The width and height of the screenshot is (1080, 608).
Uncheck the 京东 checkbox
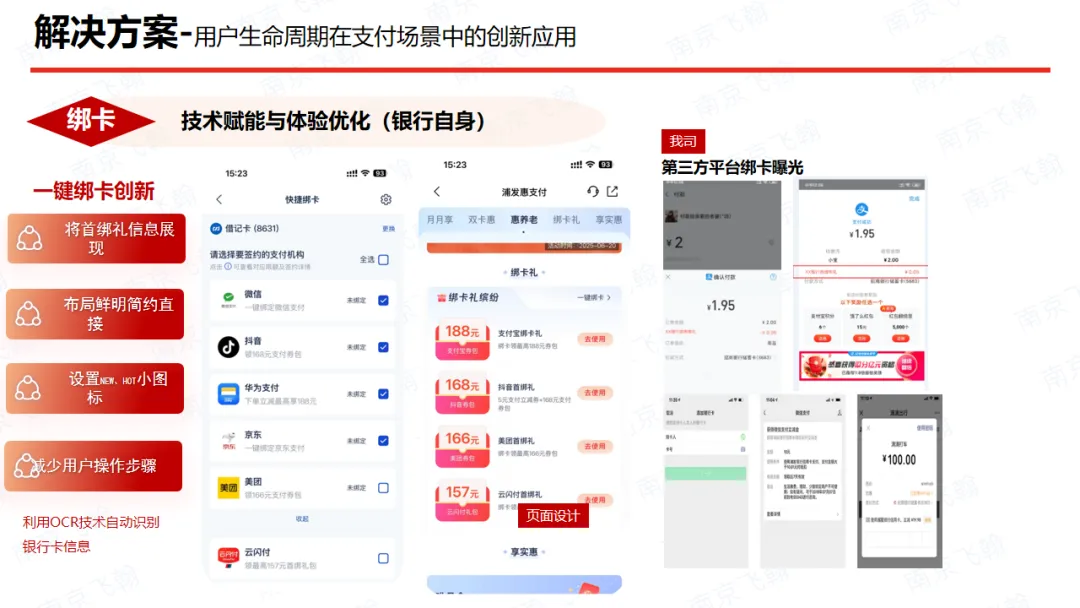click(384, 441)
